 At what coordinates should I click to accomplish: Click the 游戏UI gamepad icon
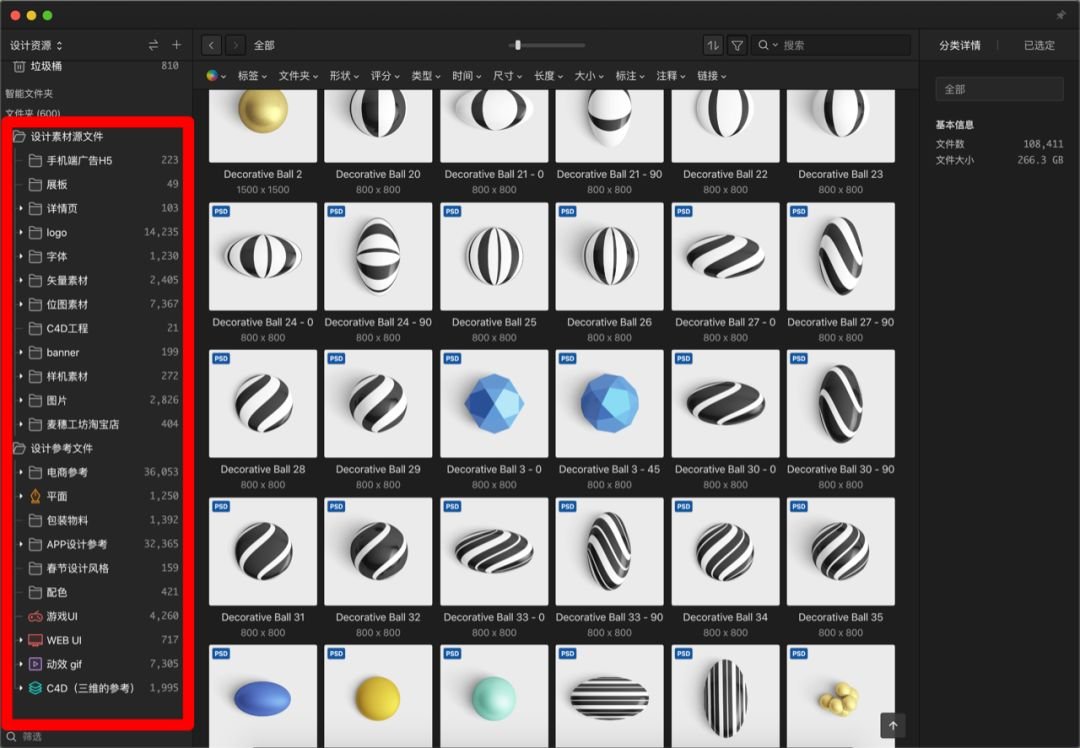pyautogui.click(x=35, y=616)
